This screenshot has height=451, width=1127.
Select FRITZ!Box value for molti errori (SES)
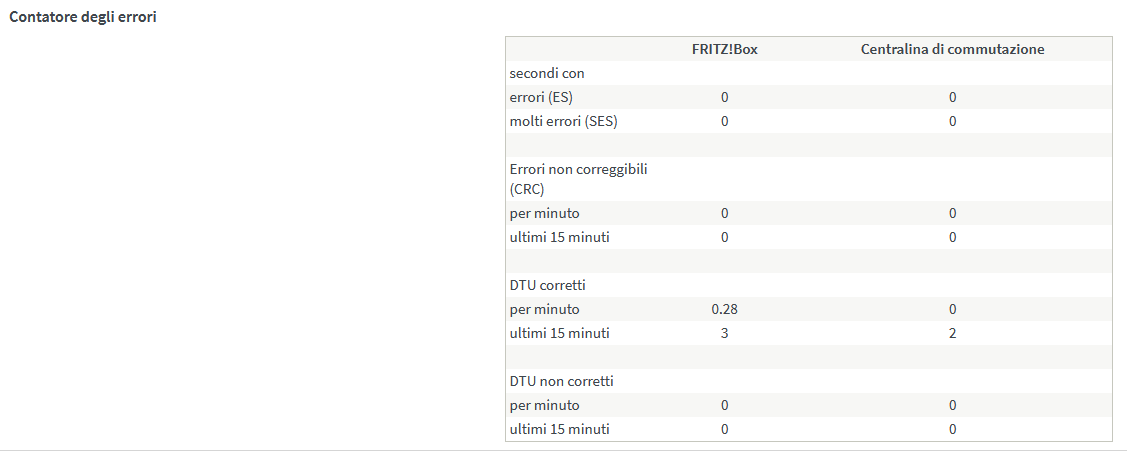tap(724, 121)
